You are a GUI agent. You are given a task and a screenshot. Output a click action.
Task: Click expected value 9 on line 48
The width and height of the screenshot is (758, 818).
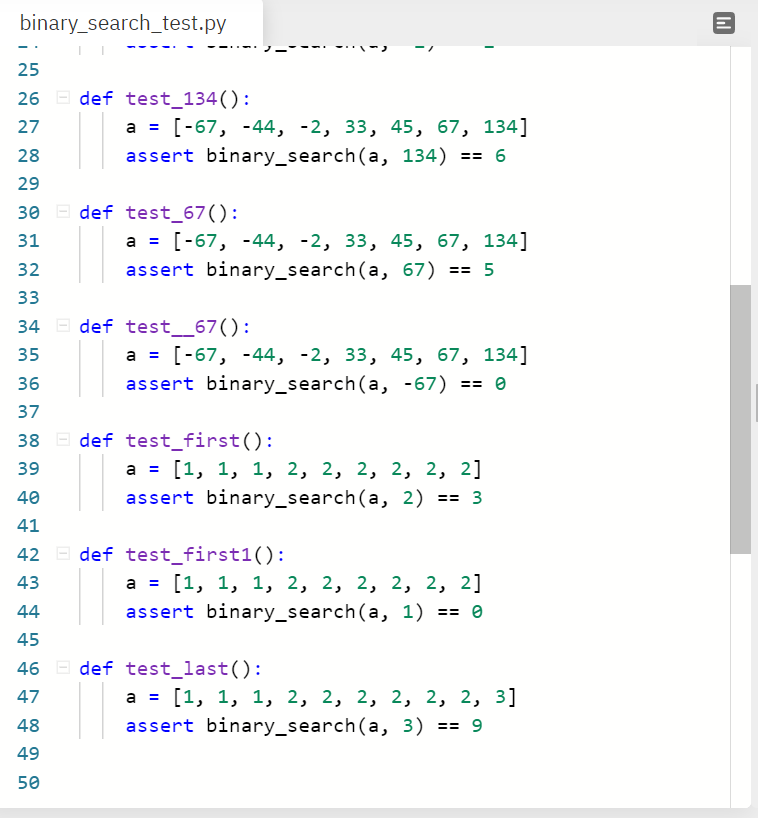(x=477, y=726)
